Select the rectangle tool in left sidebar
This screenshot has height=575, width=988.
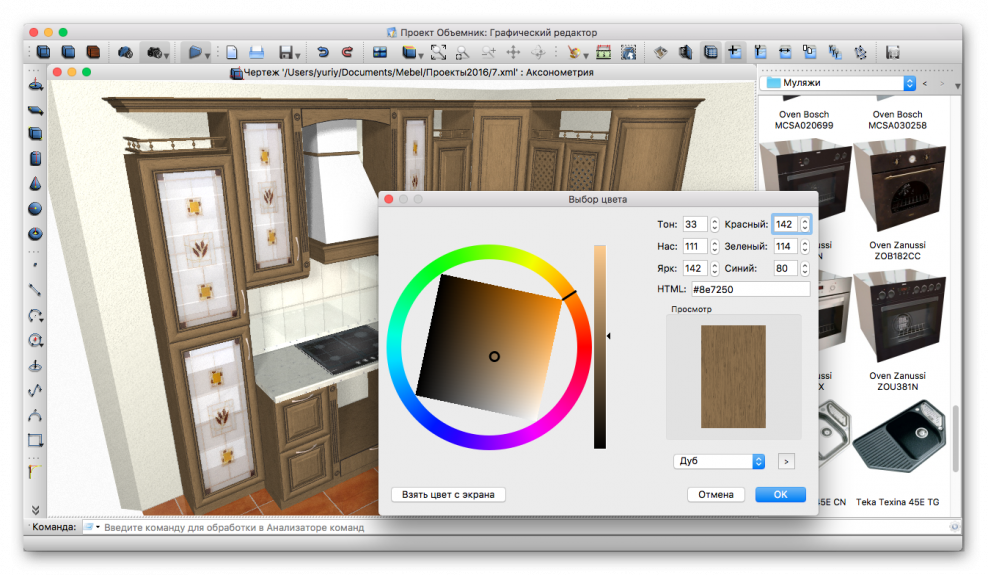(35, 440)
